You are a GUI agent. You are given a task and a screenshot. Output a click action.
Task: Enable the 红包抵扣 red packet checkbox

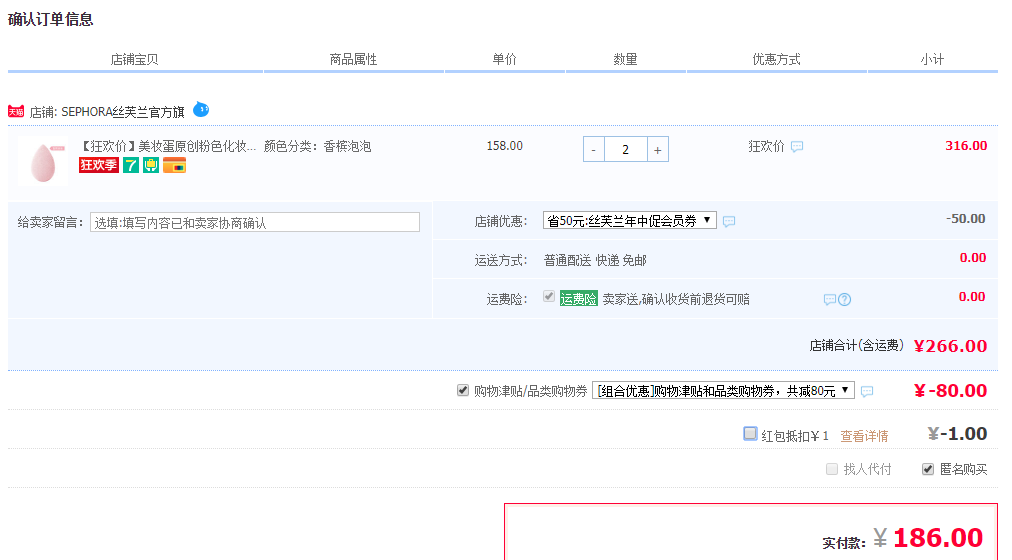(x=750, y=434)
